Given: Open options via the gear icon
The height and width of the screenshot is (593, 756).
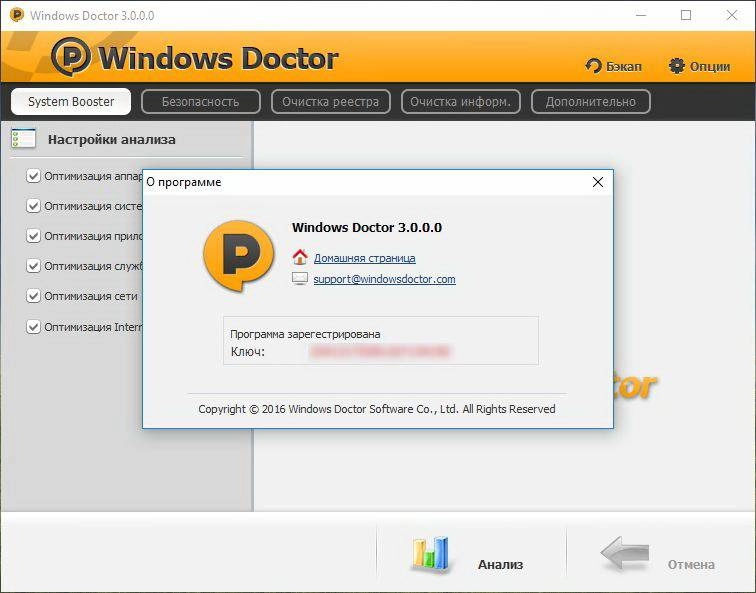Looking at the screenshot, I should pos(676,66).
